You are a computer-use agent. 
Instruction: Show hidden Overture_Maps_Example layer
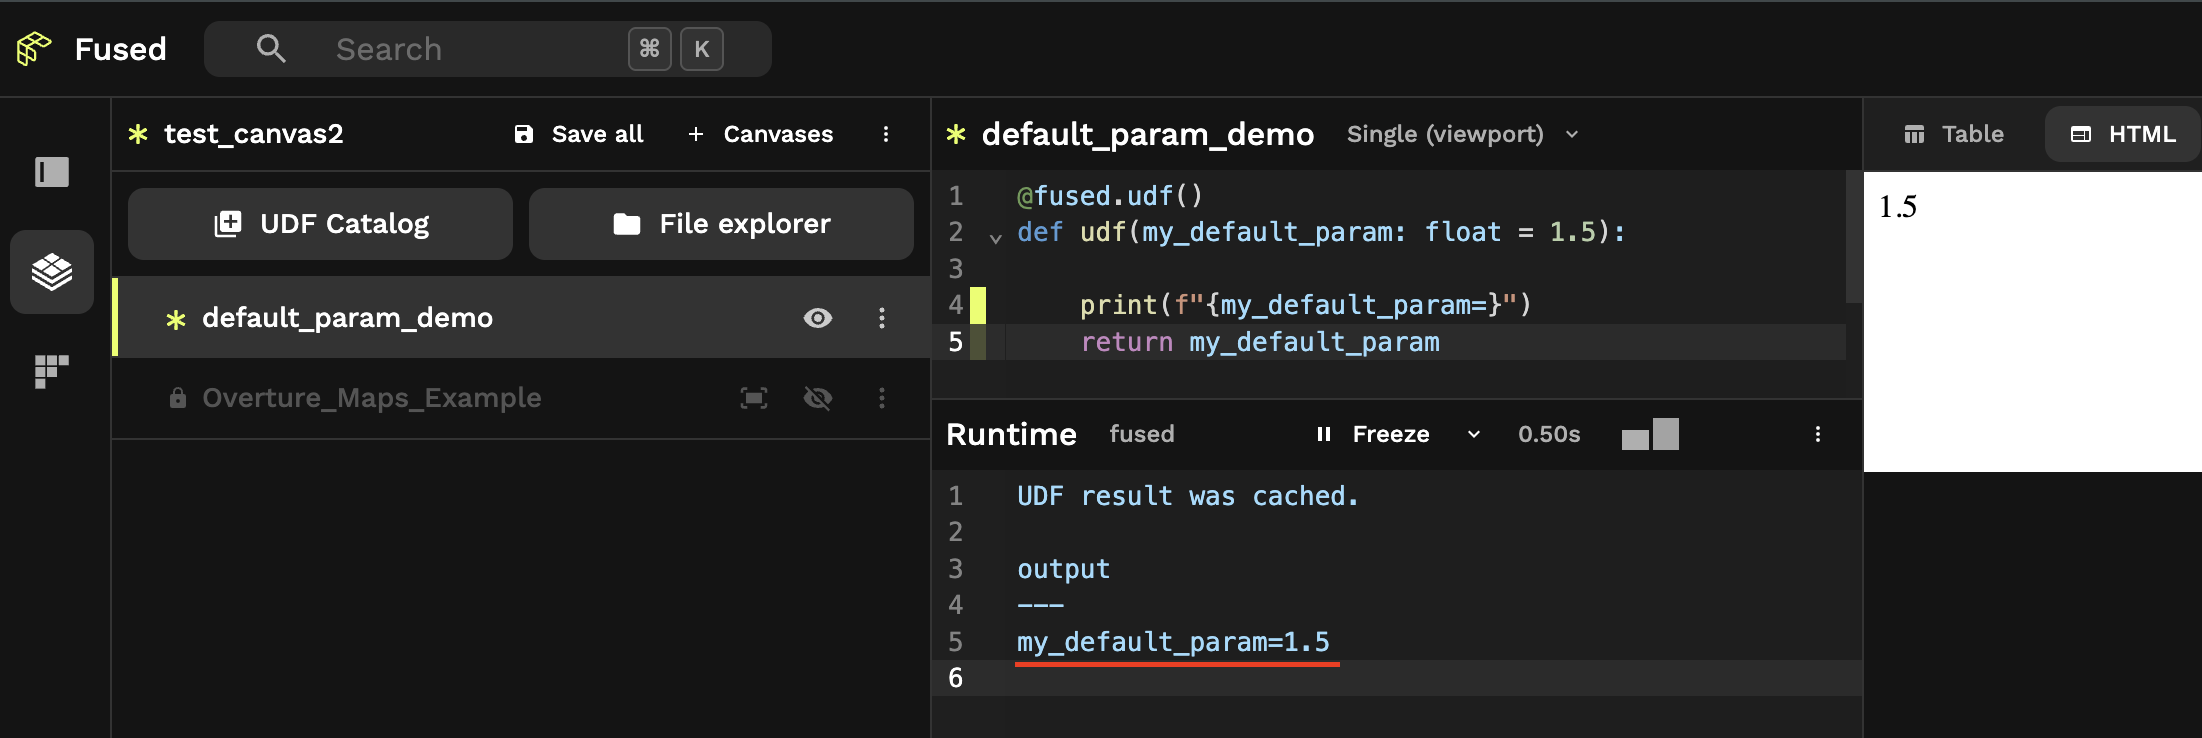pyautogui.click(x=818, y=398)
